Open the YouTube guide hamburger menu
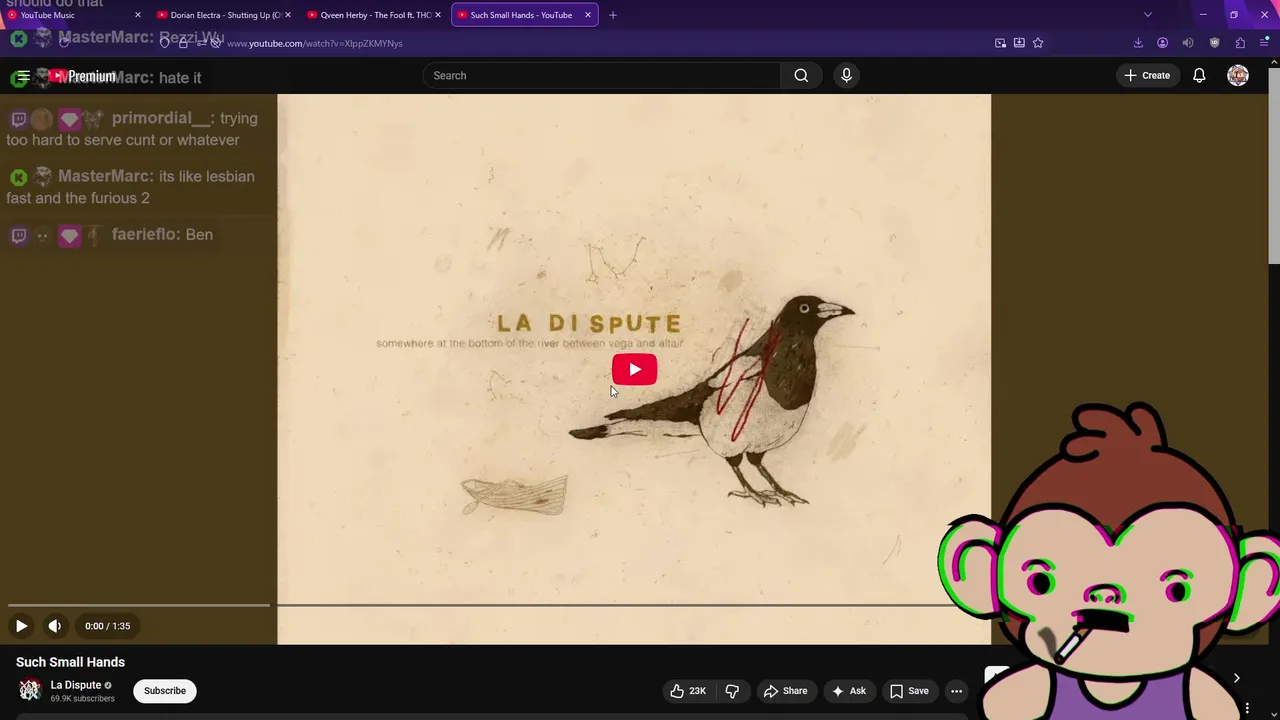Screen dimensions: 1280x720 (23, 76)
